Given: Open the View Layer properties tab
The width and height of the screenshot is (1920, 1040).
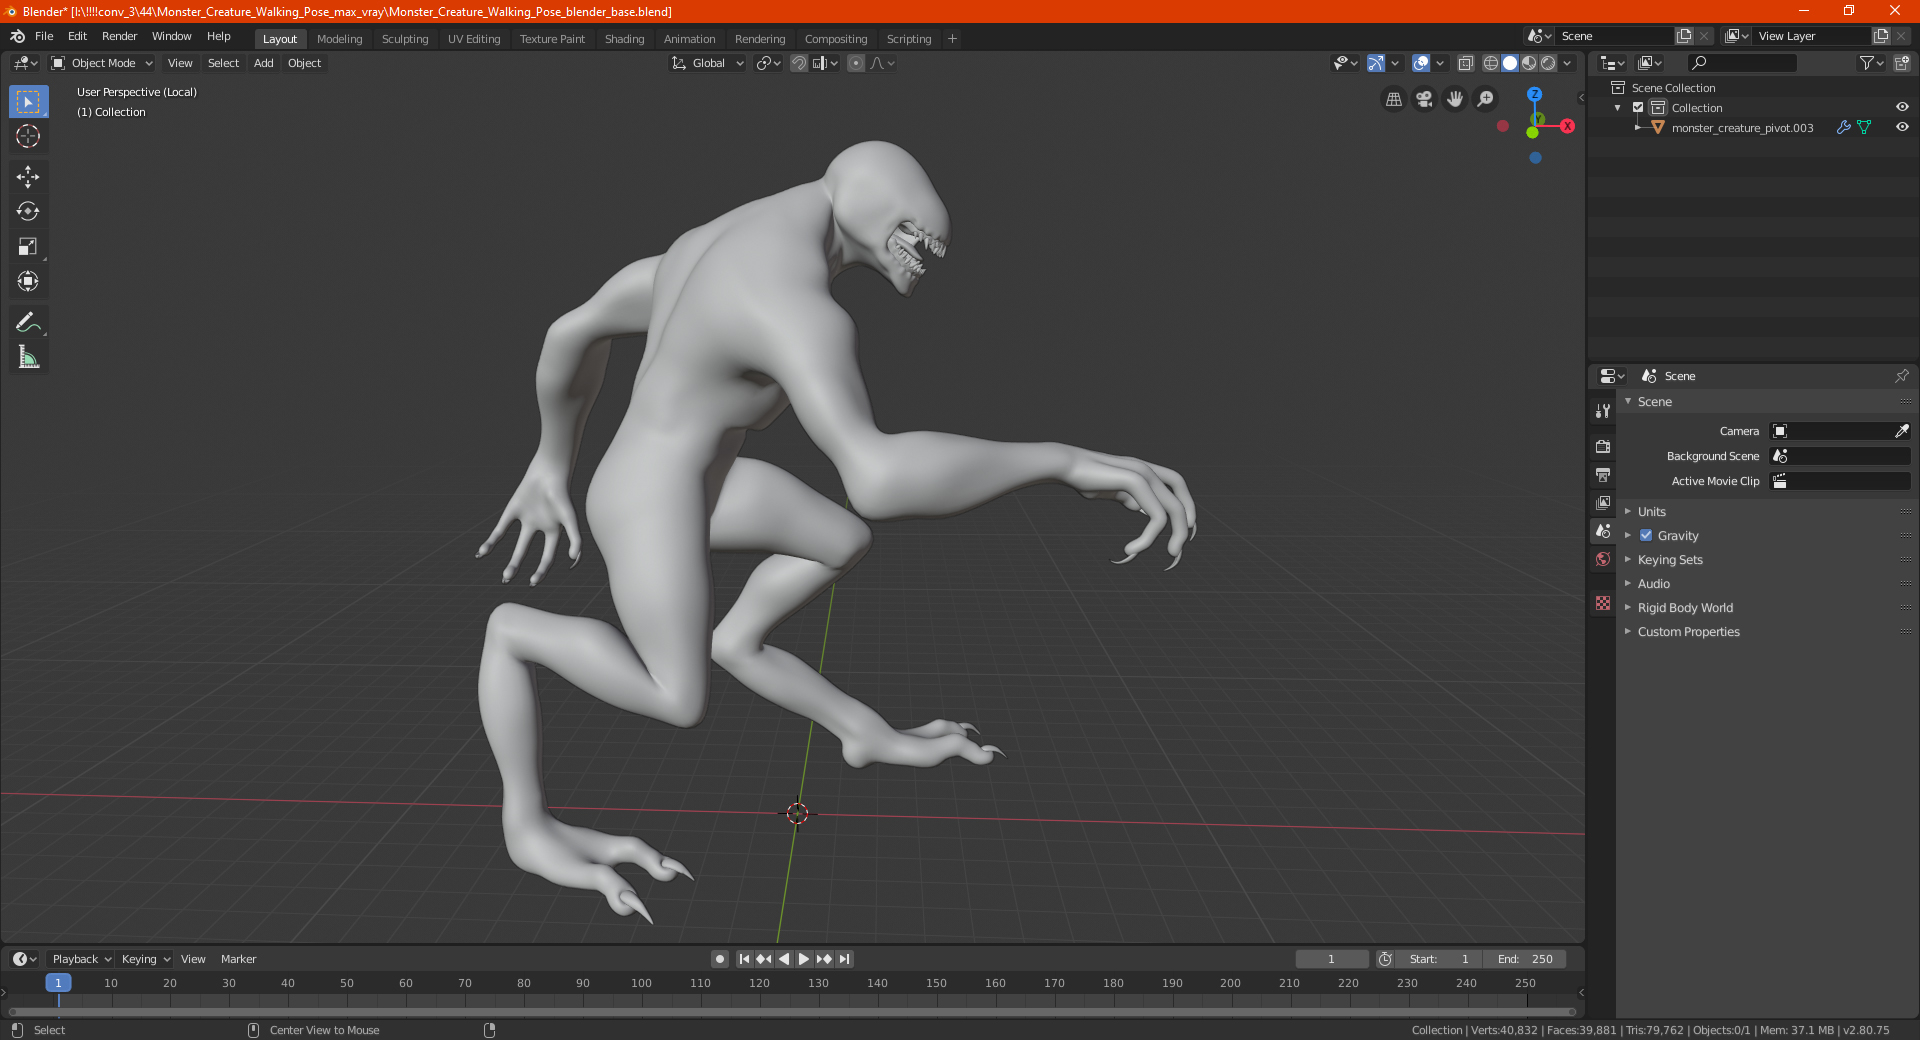Looking at the screenshot, I should tap(1603, 502).
